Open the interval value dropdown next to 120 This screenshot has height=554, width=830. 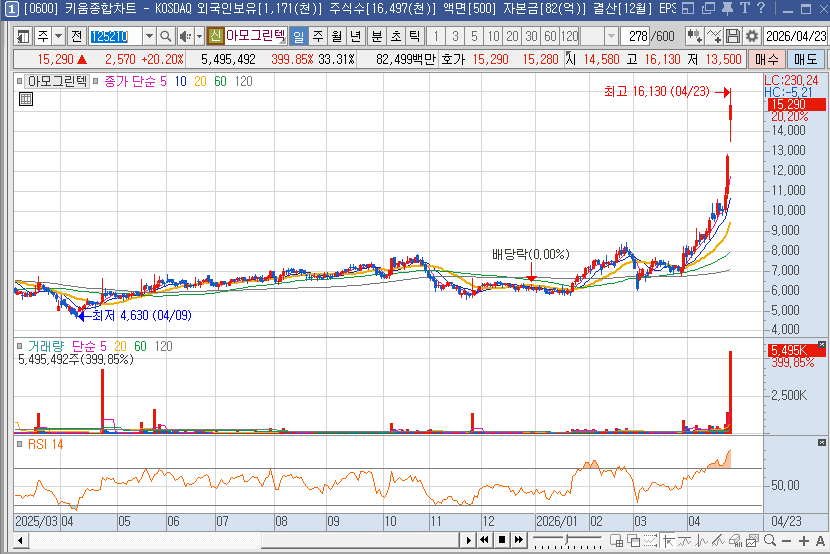tap(611, 37)
